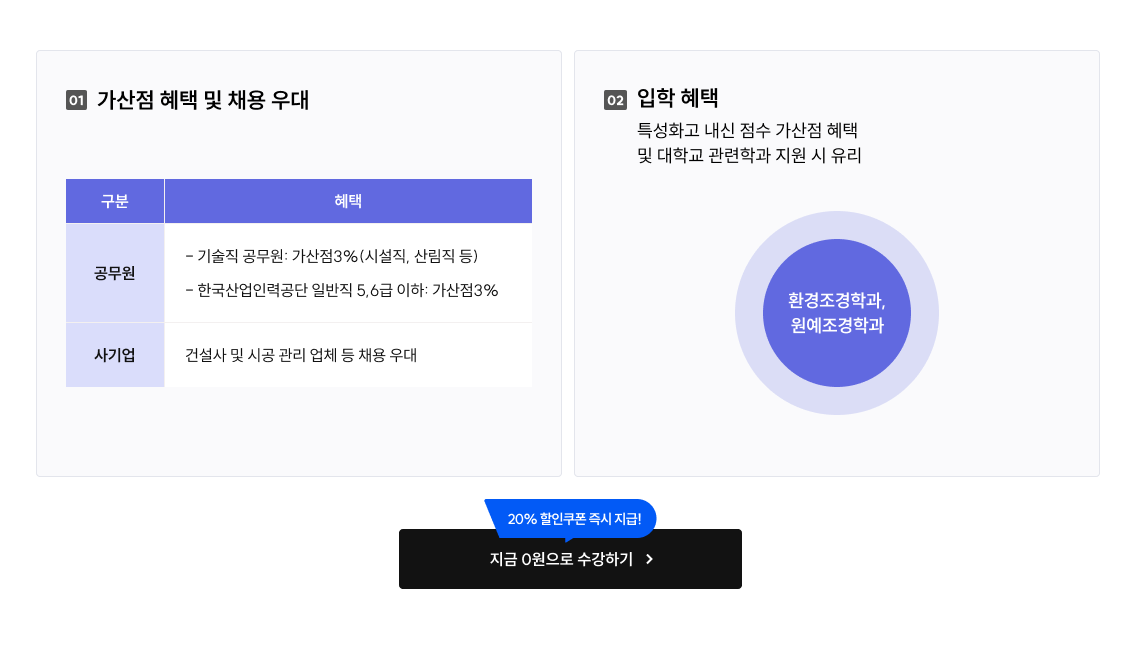
Task: Click the '혜택' table header cell
Action: click(348, 201)
